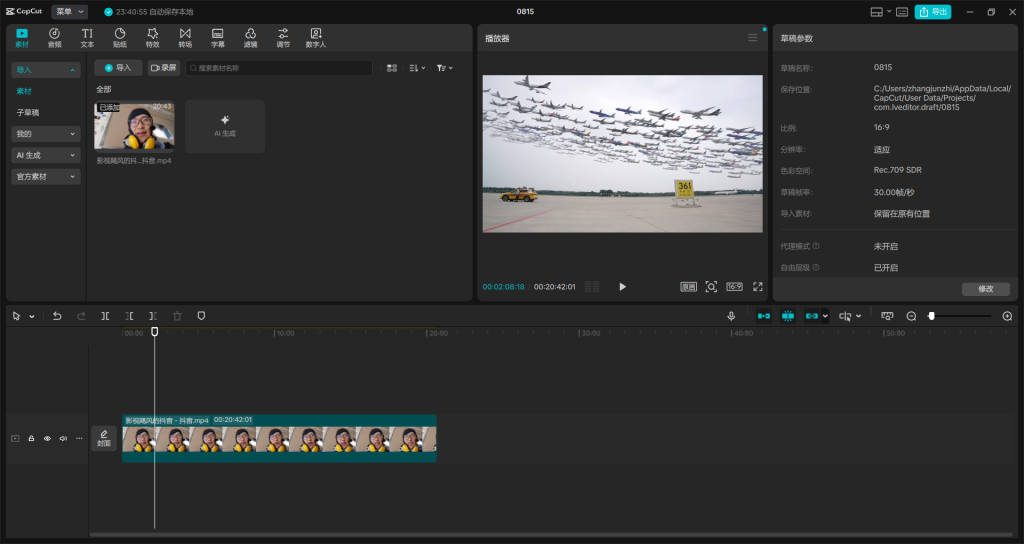Enter fullscreen preview mode

click(758, 287)
